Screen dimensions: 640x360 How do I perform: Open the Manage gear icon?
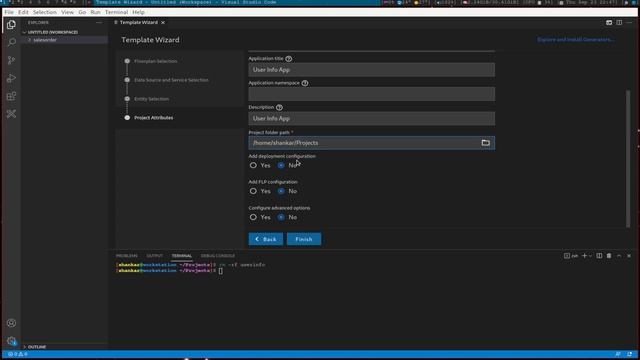pyautogui.click(x=11, y=341)
